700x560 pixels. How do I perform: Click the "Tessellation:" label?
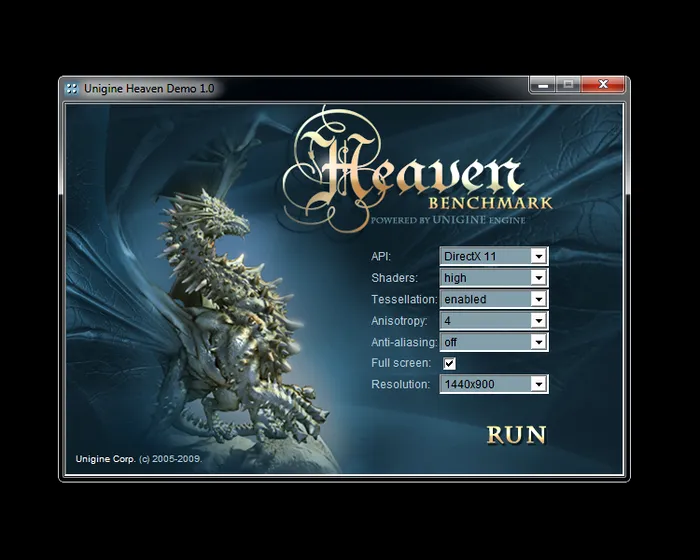coord(404,299)
